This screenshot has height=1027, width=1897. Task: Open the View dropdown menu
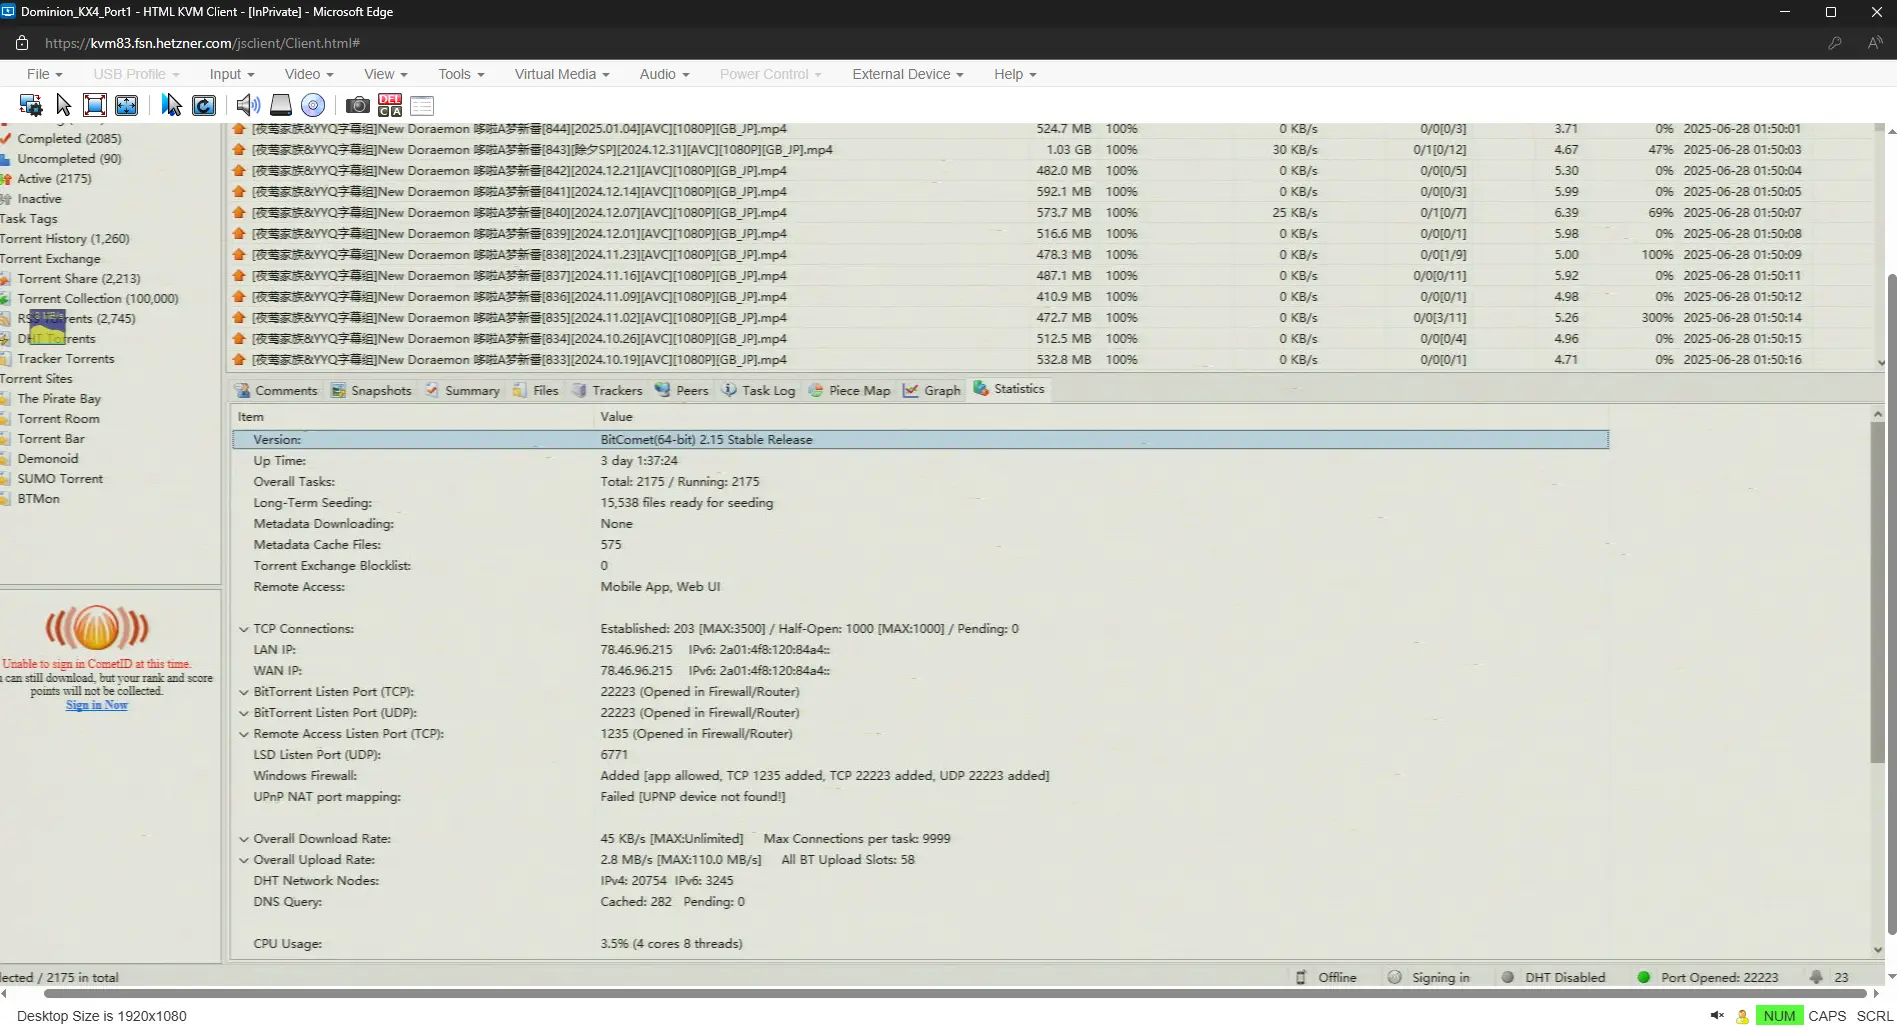(386, 74)
